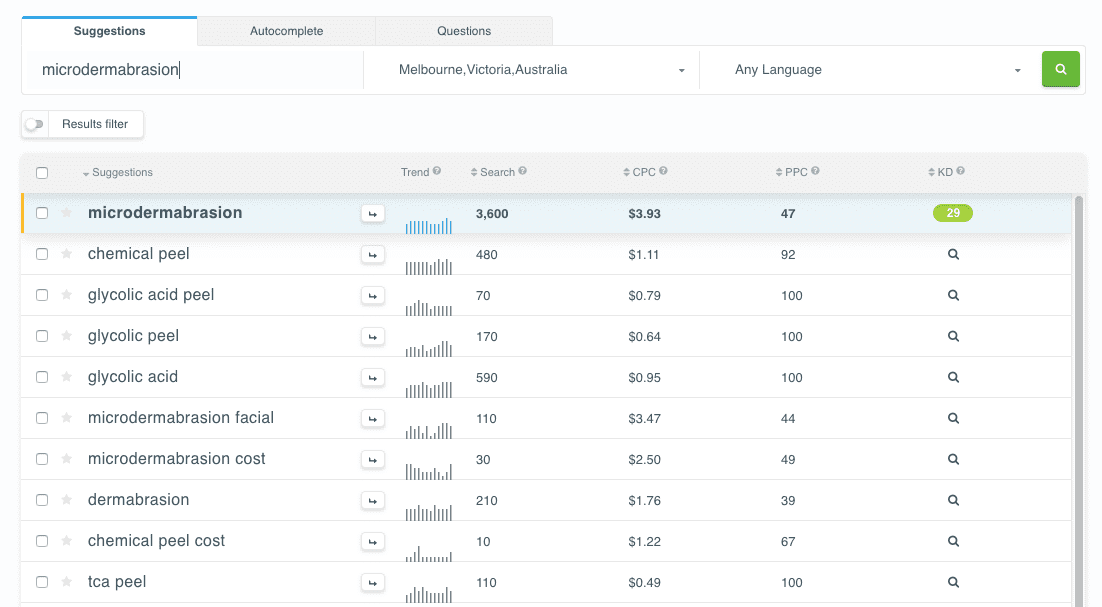The image size is (1102, 607).
Task: Click arrow button for chemical peel row
Action: [x=373, y=255]
